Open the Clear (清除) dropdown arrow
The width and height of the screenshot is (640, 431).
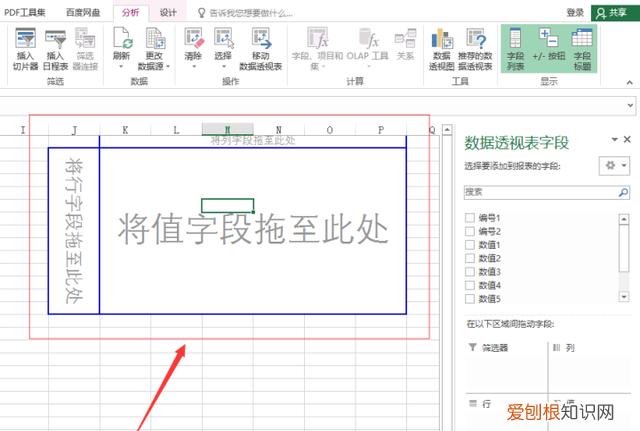pyautogui.click(x=194, y=66)
